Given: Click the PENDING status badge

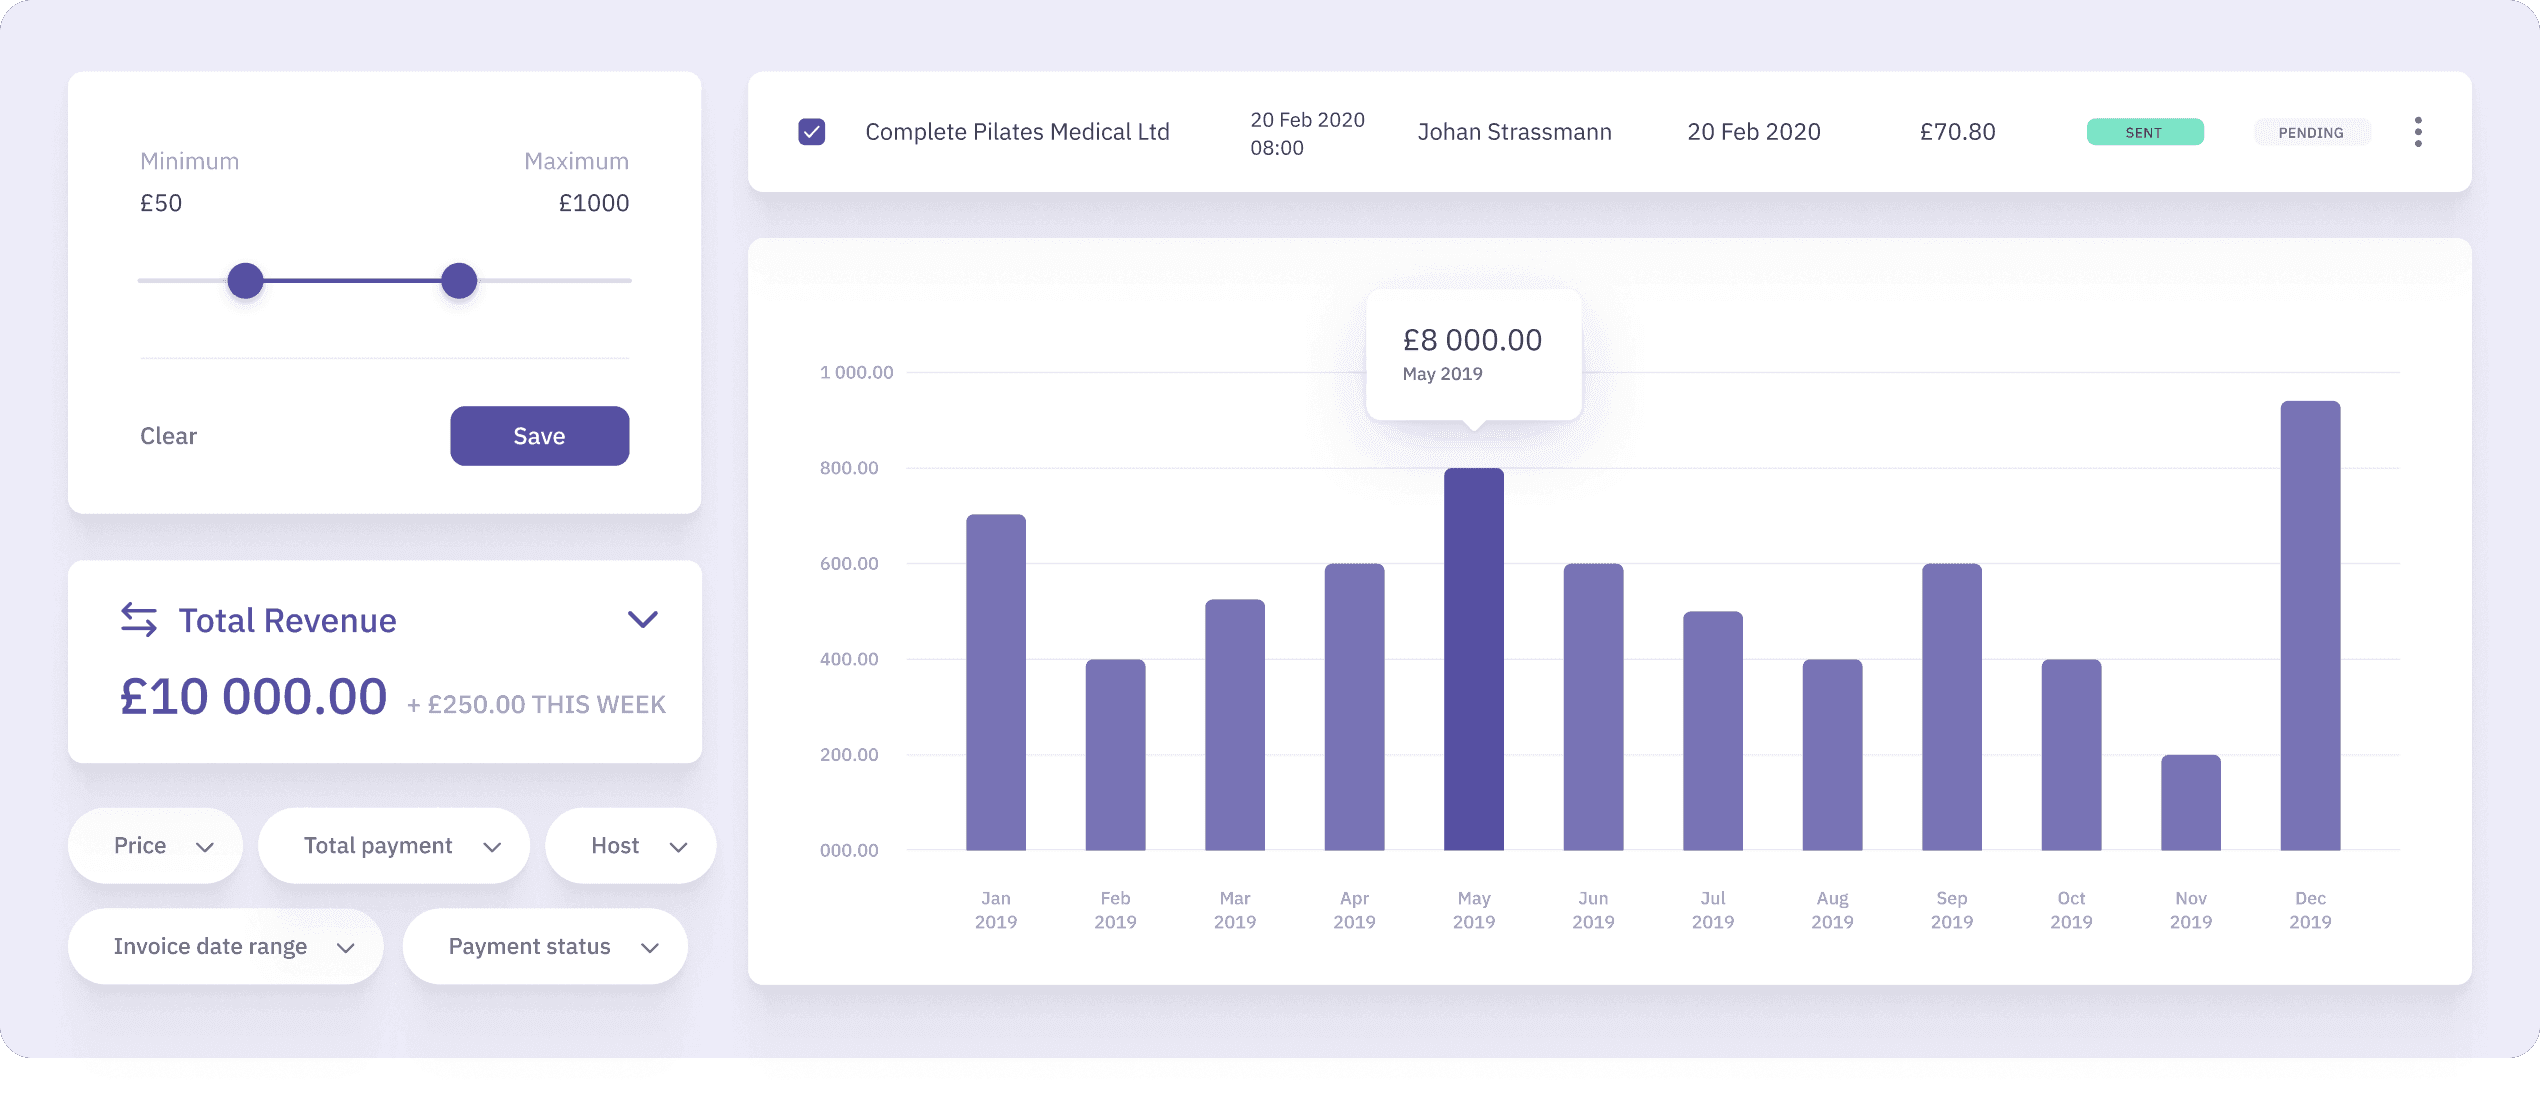Looking at the screenshot, I should pyautogui.click(x=2310, y=132).
